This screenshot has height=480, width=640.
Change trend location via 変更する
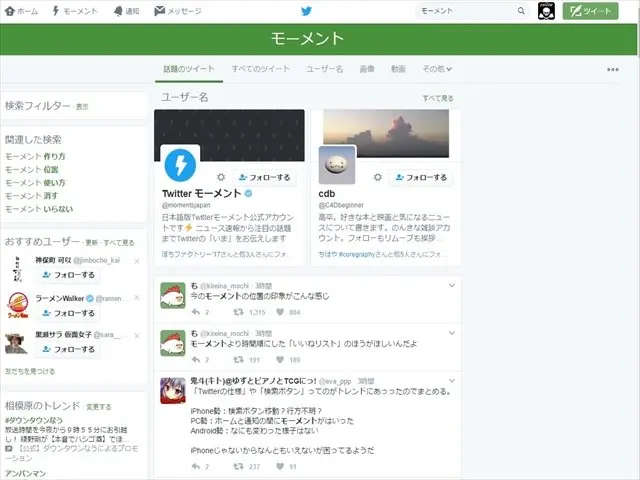[x=98, y=407]
